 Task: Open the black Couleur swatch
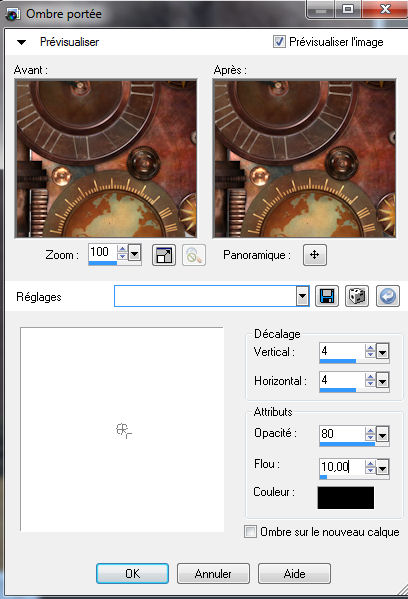point(346,497)
